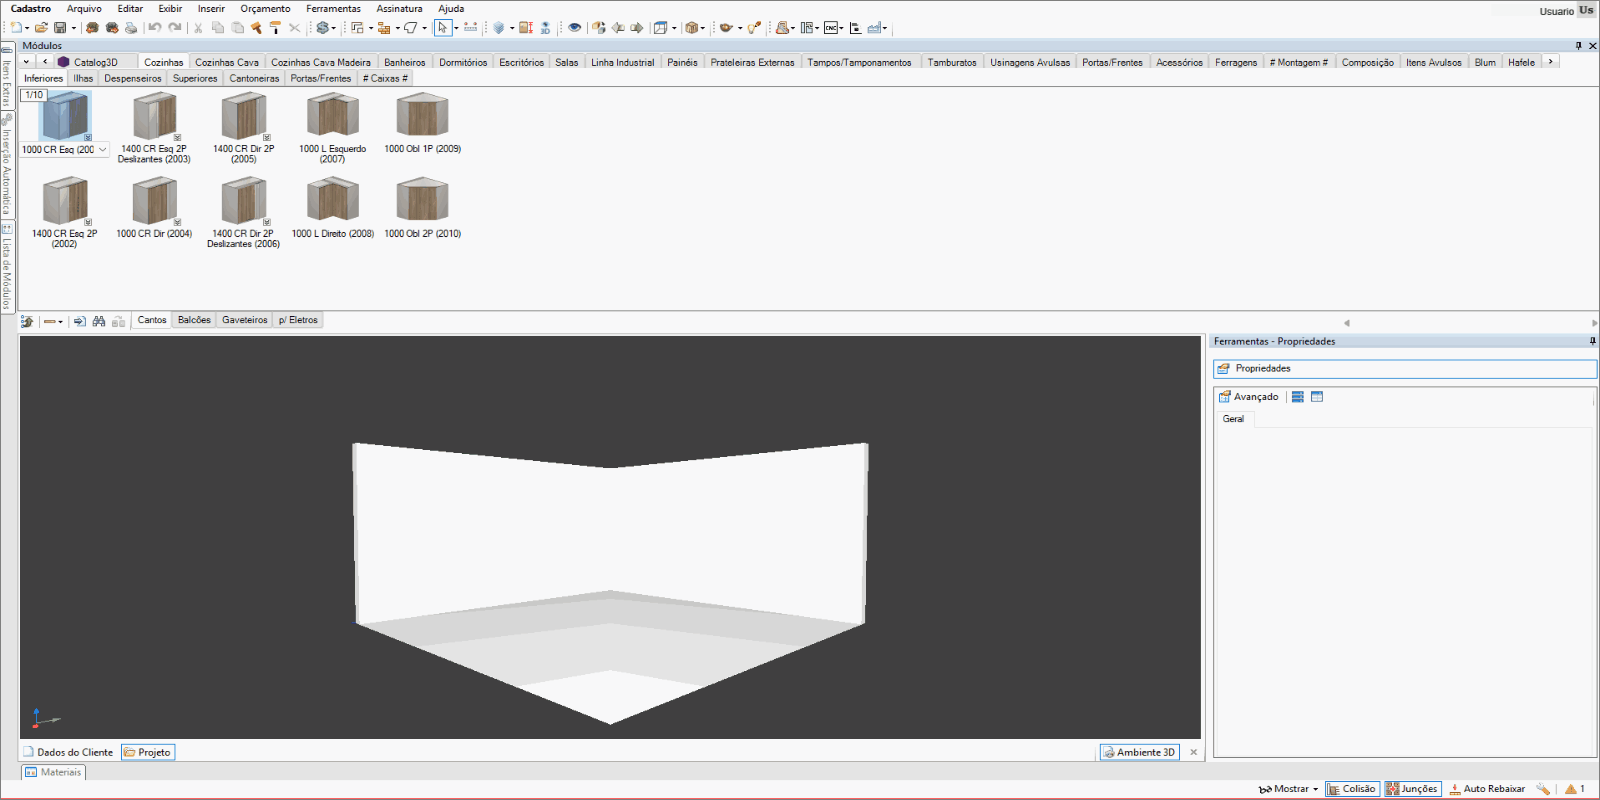The width and height of the screenshot is (1600, 800).
Task: Select the arrow pointer tool
Action: (442, 28)
